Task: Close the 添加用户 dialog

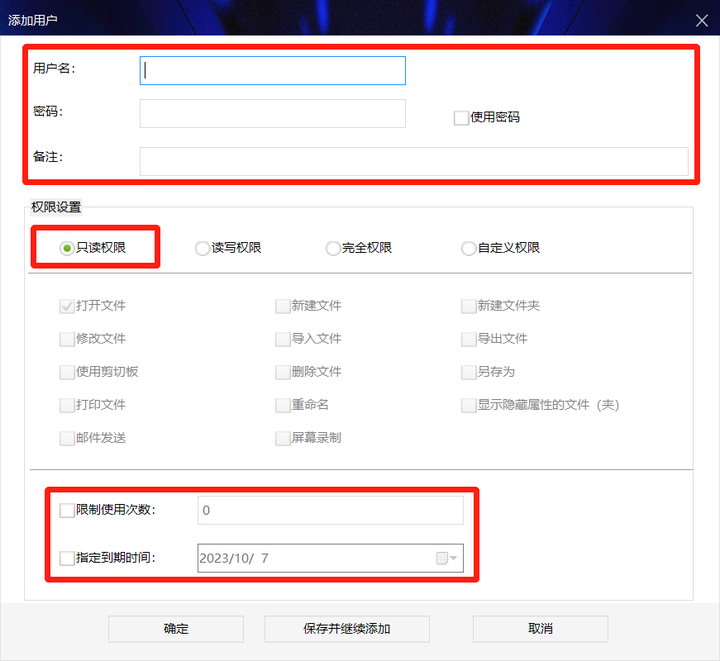Action: point(701,20)
